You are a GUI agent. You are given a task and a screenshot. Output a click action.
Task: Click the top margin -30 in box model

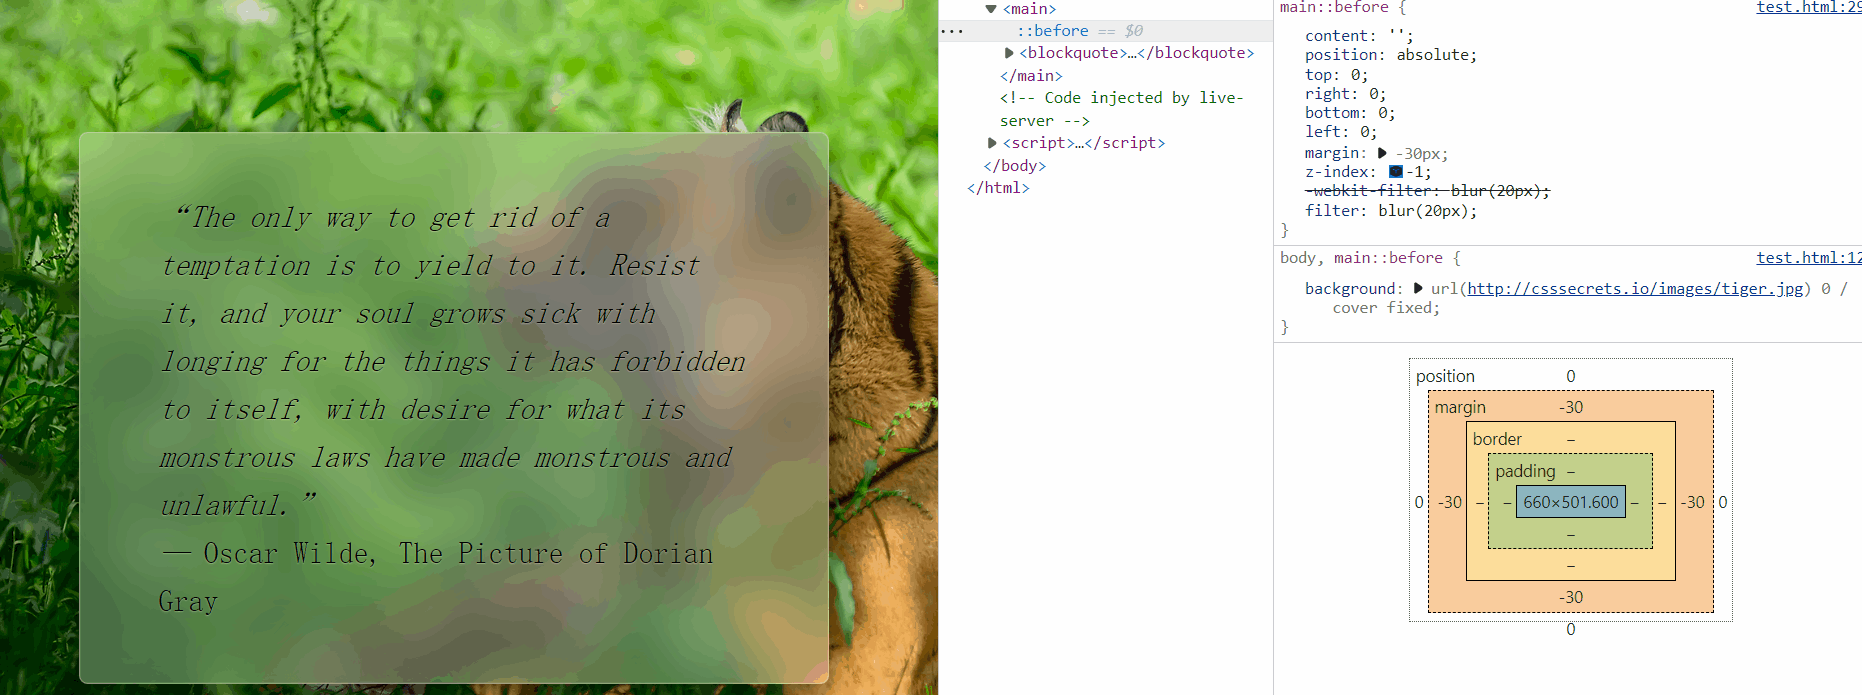pos(1570,407)
